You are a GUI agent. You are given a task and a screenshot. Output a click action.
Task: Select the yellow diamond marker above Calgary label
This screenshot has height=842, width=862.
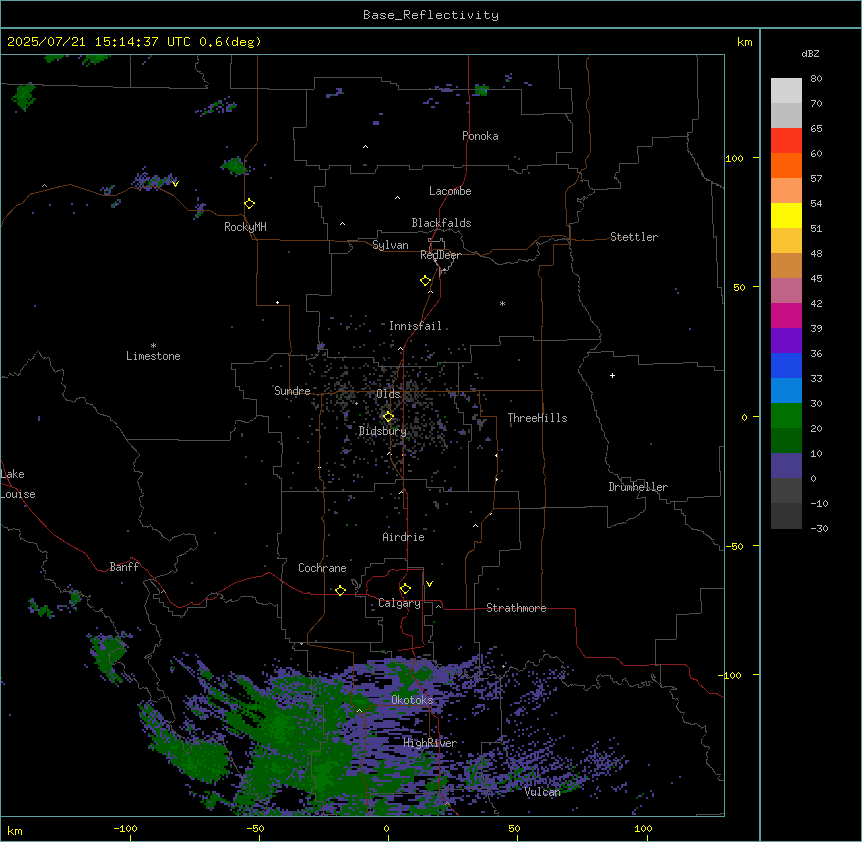pyautogui.click(x=405, y=589)
